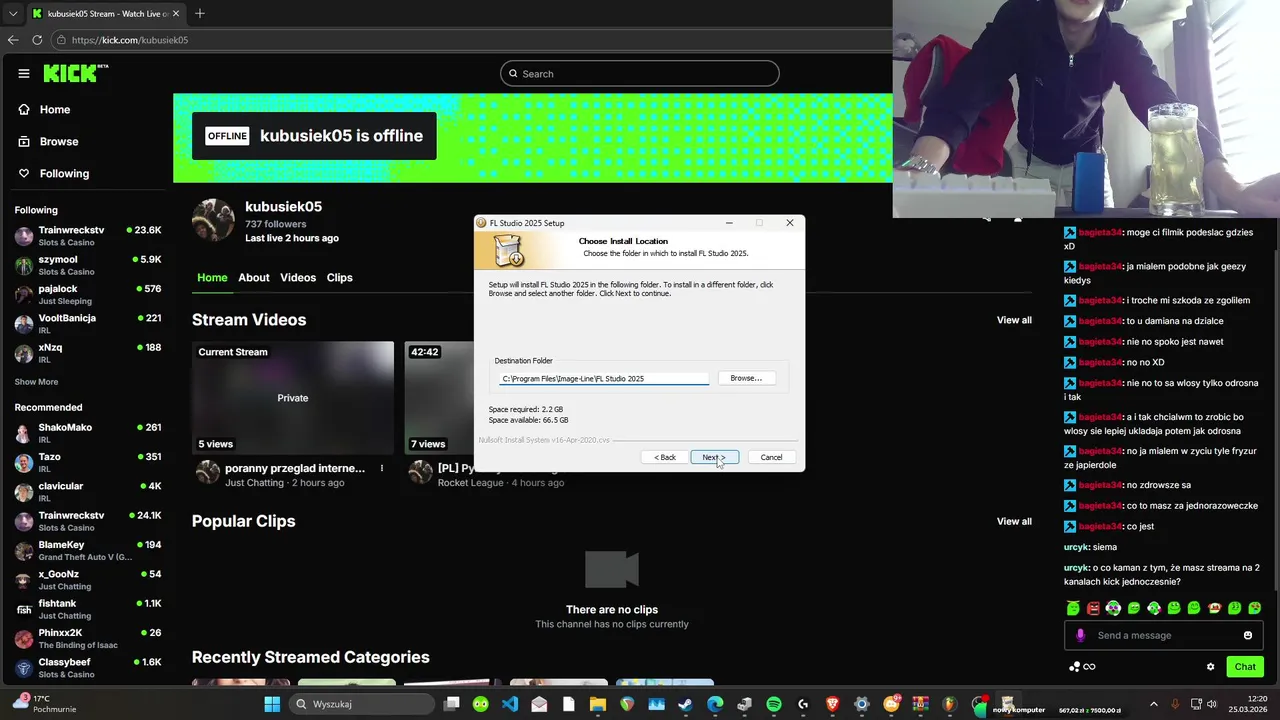Open szymool channel in Following list
1280x720 pixels.
point(88,265)
